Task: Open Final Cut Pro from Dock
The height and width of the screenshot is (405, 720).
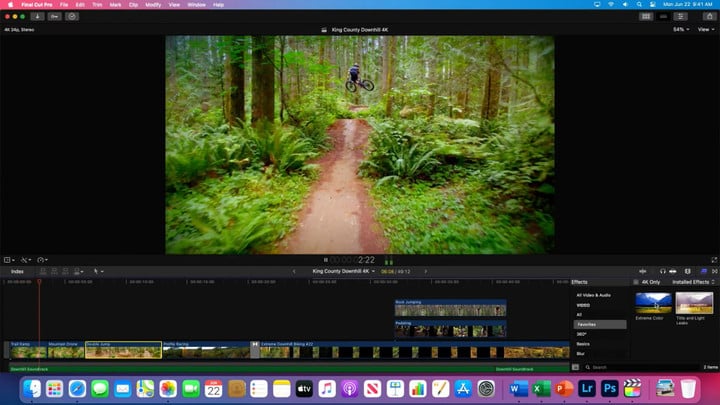Action: (x=632, y=388)
